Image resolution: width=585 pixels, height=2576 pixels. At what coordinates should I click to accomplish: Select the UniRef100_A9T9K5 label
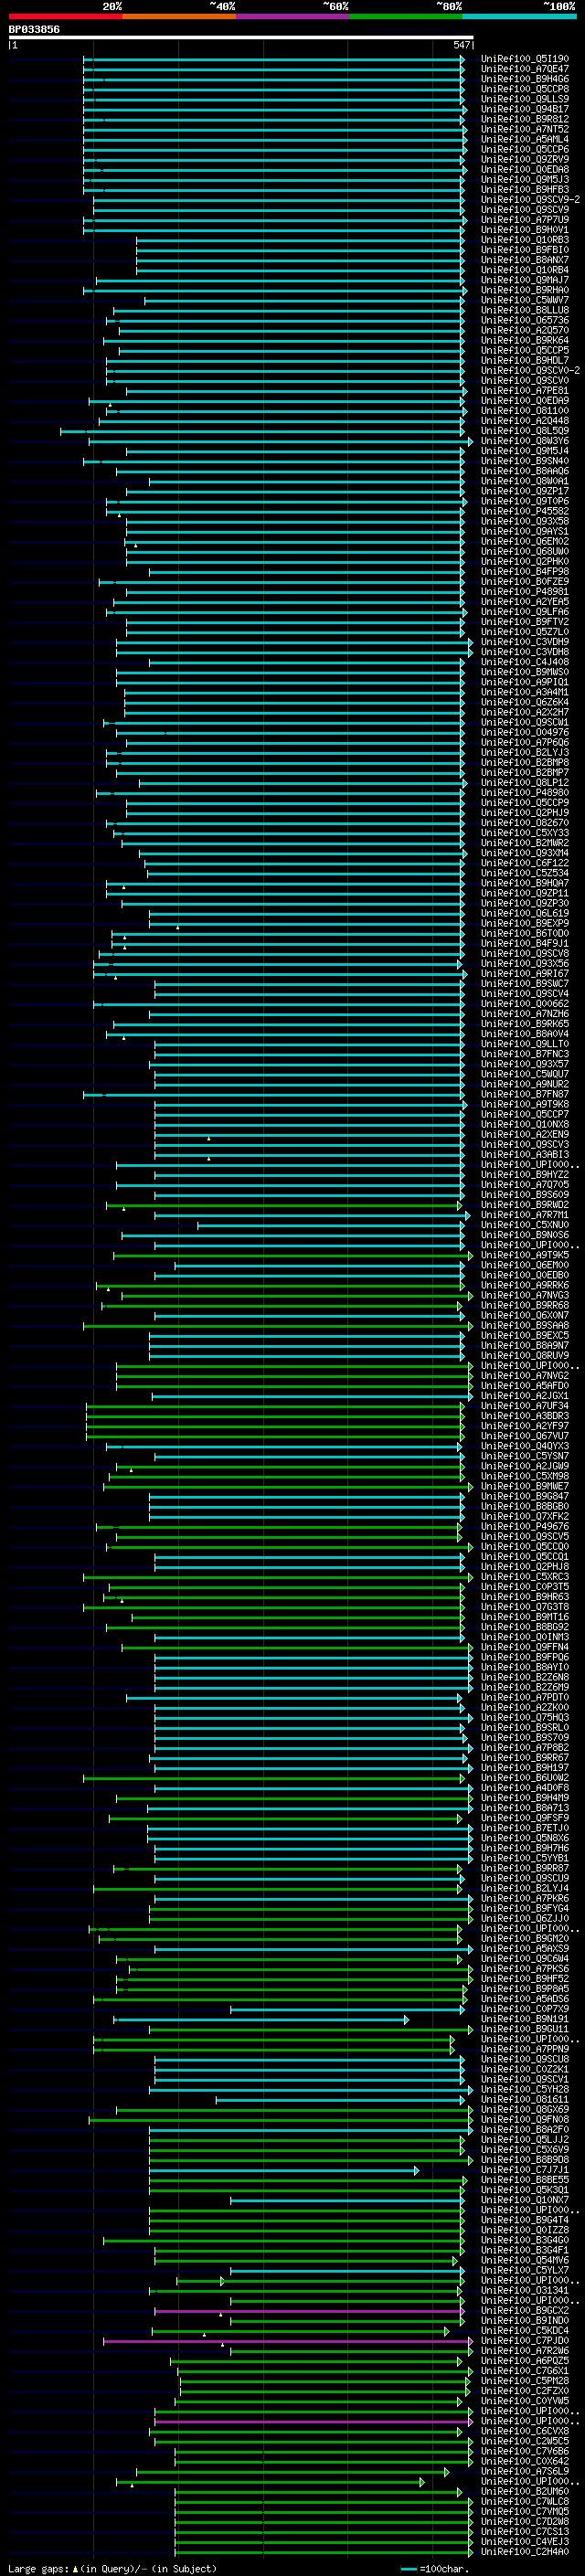pyautogui.click(x=524, y=1255)
